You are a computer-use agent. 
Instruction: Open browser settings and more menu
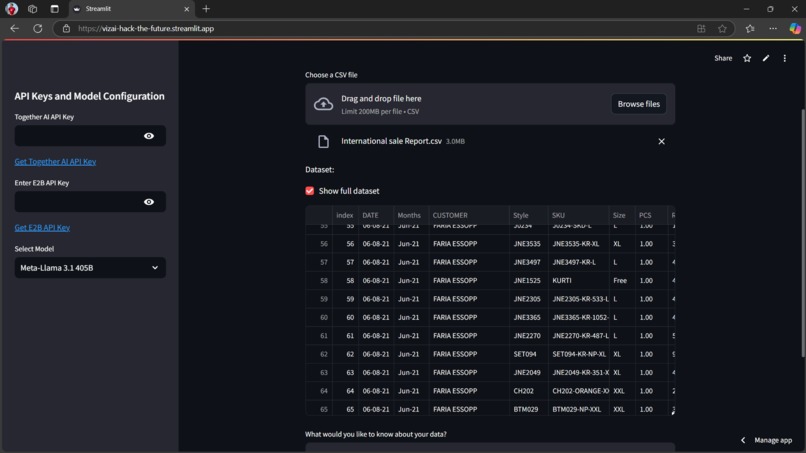tap(773, 28)
